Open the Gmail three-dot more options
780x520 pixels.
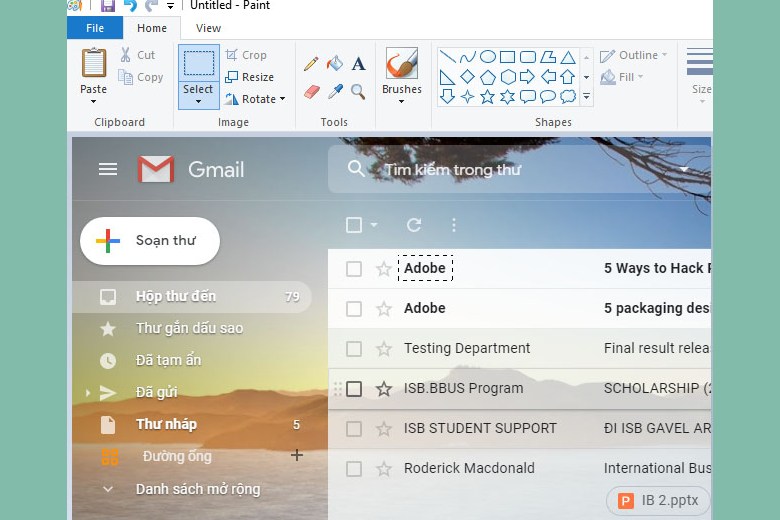pyautogui.click(x=454, y=225)
